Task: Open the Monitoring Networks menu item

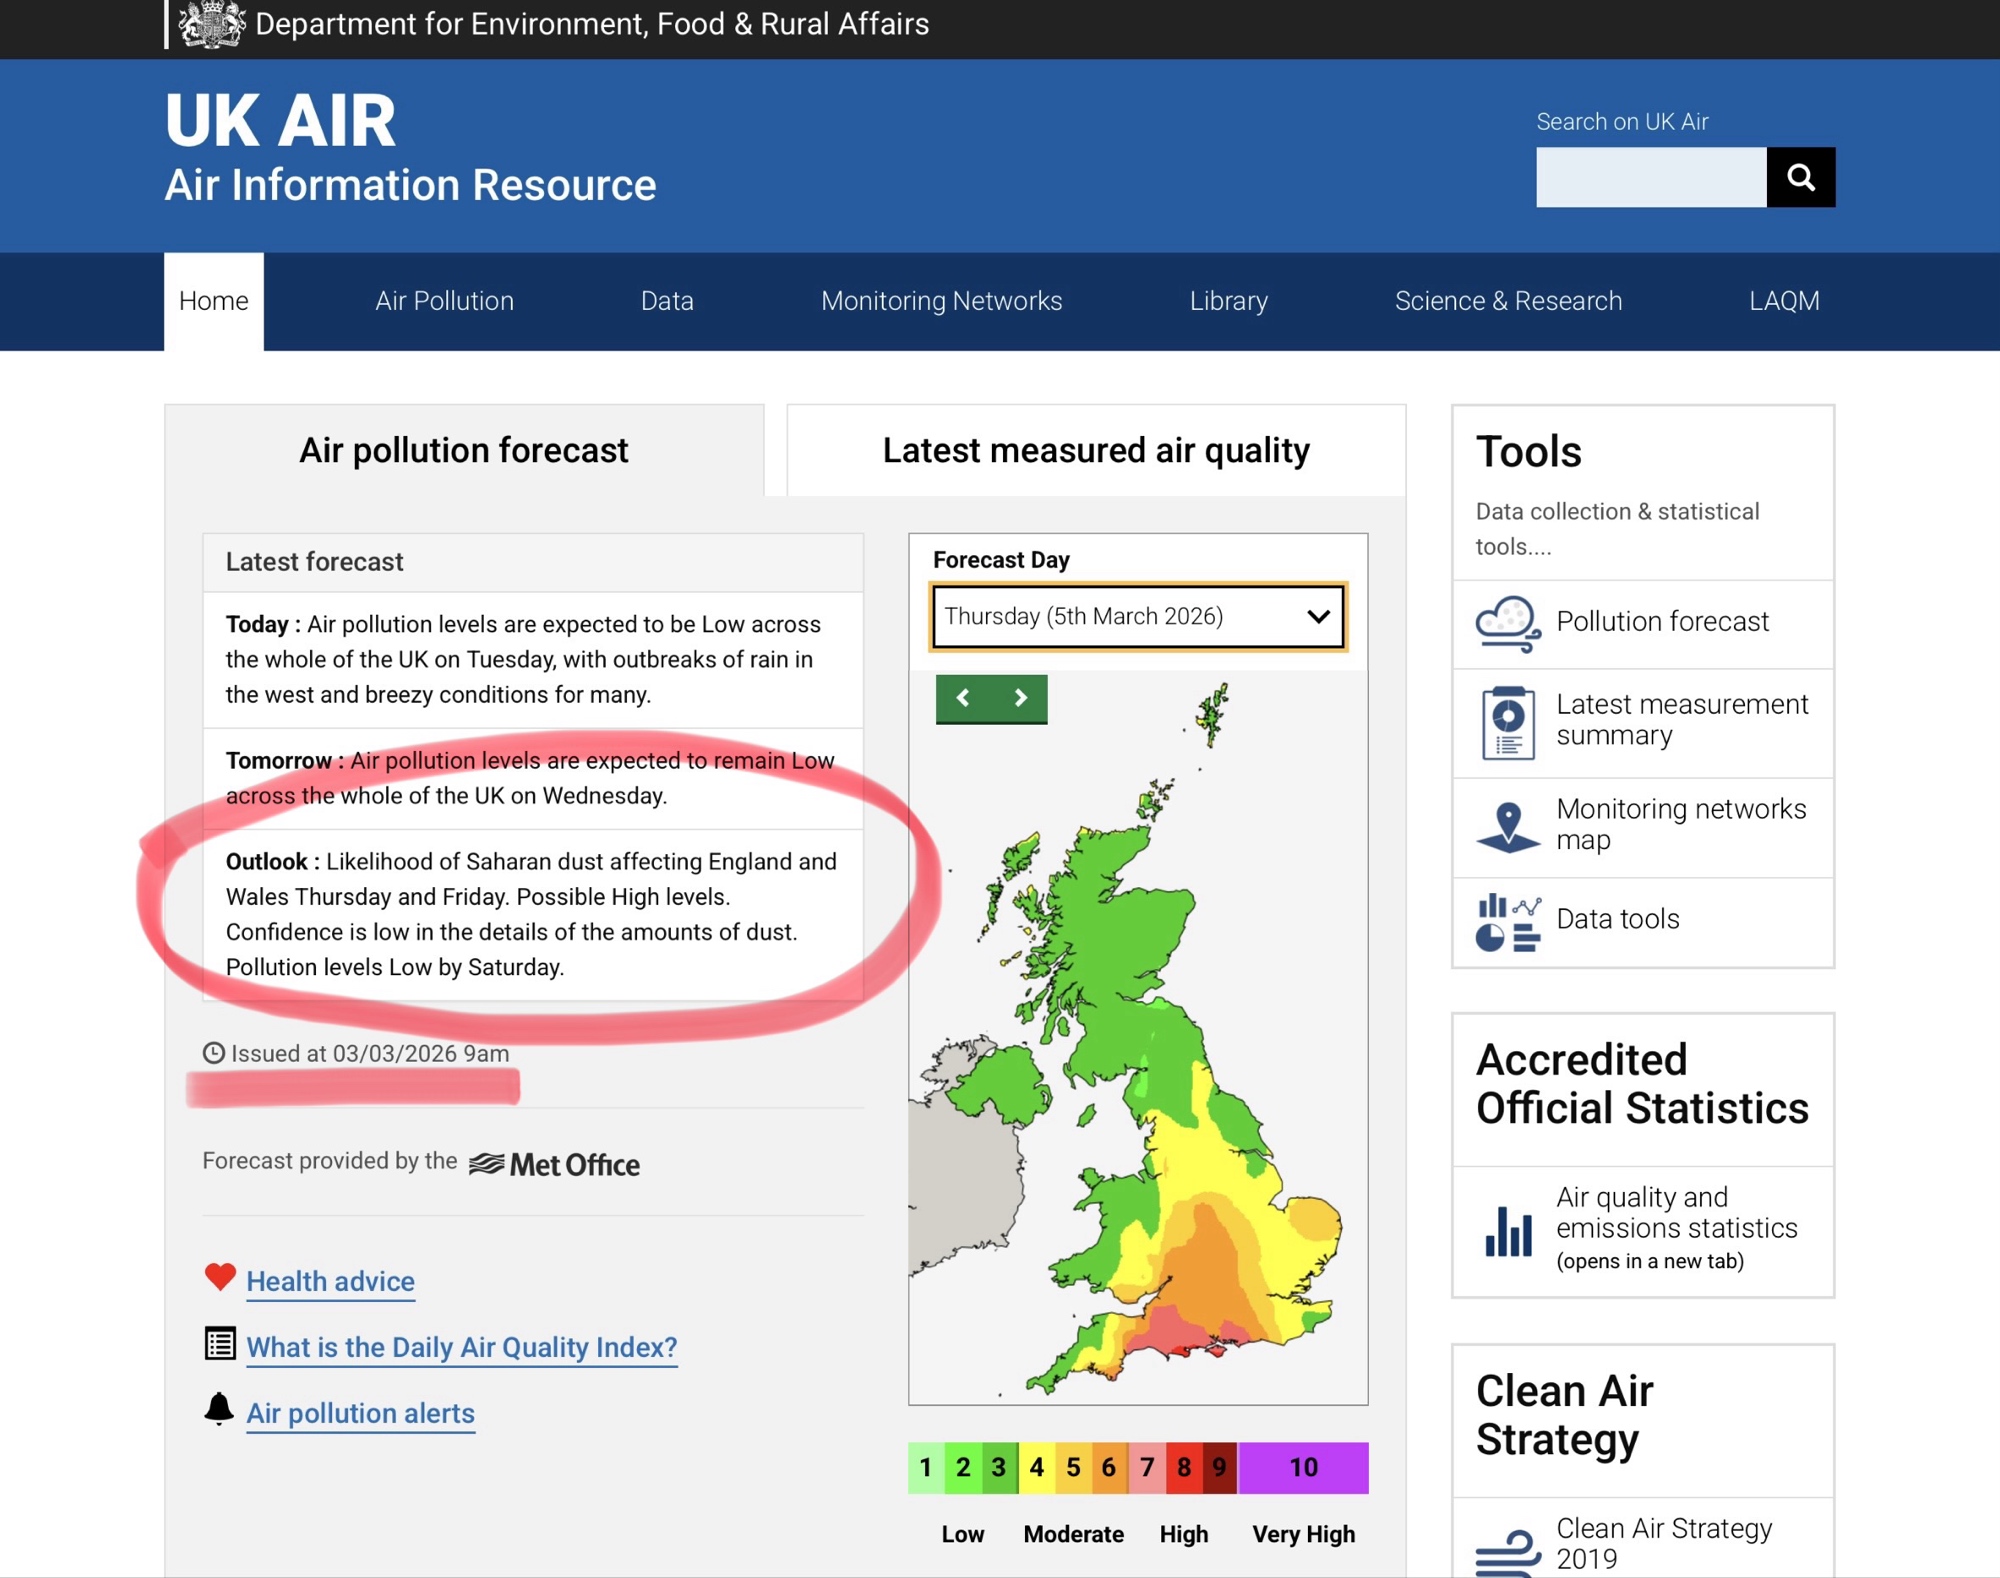Action: click(x=941, y=301)
